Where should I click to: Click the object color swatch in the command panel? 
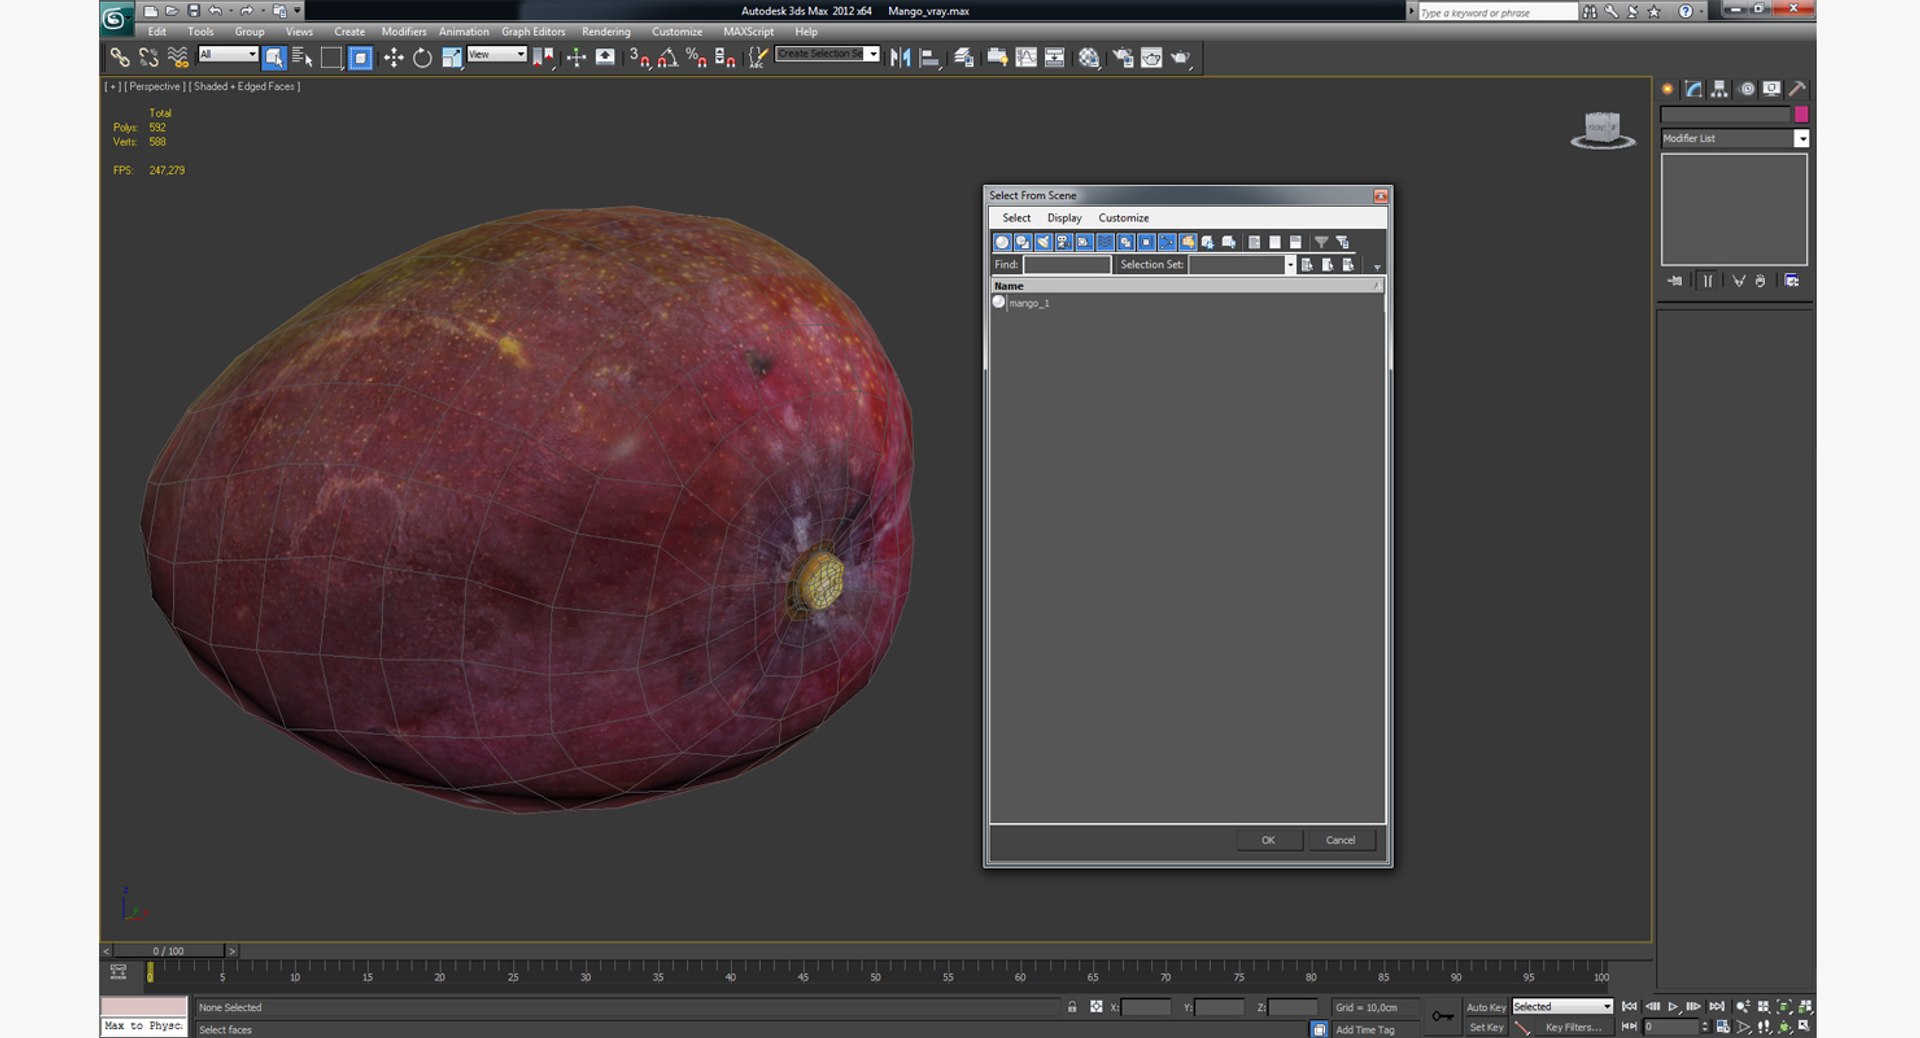pyautogui.click(x=1801, y=114)
